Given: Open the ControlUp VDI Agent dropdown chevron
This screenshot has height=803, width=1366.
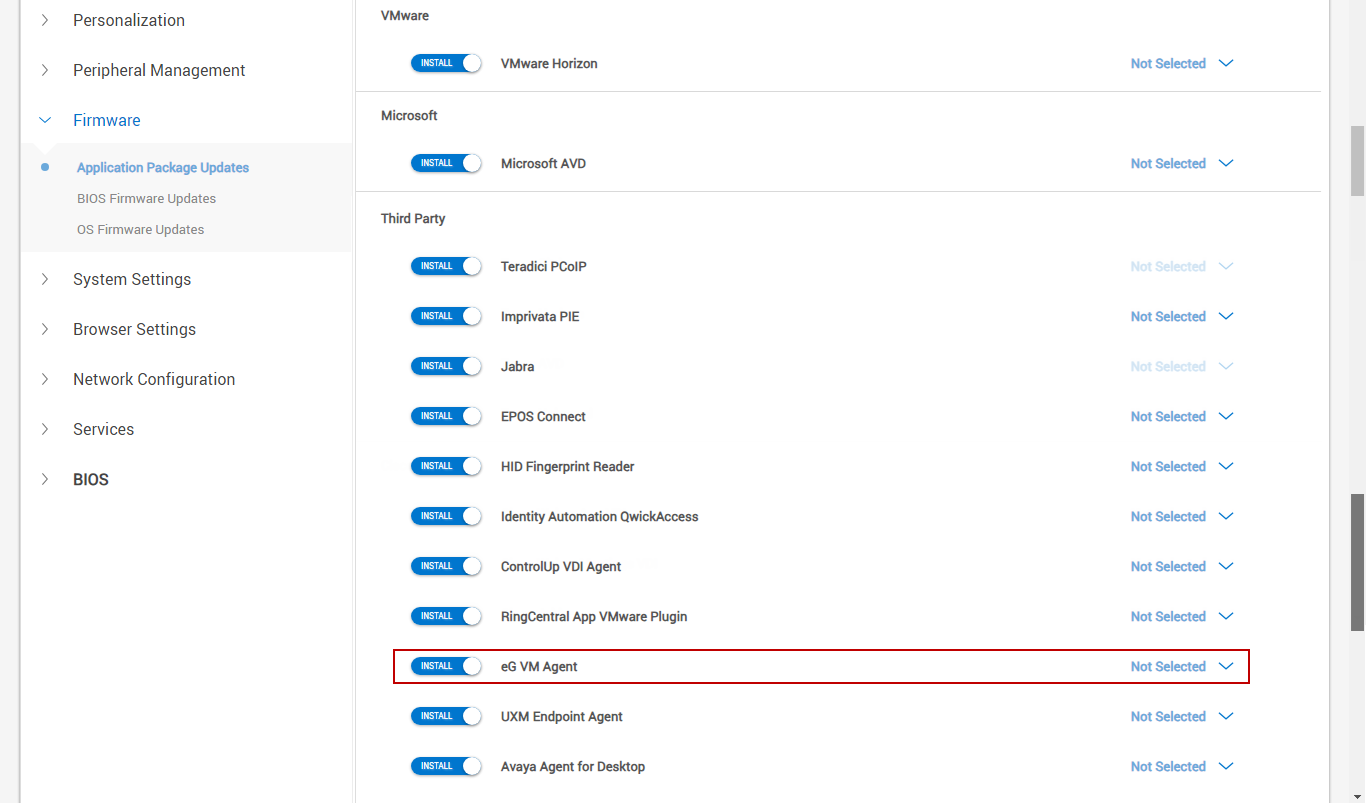Looking at the screenshot, I should click(x=1226, y=566).
